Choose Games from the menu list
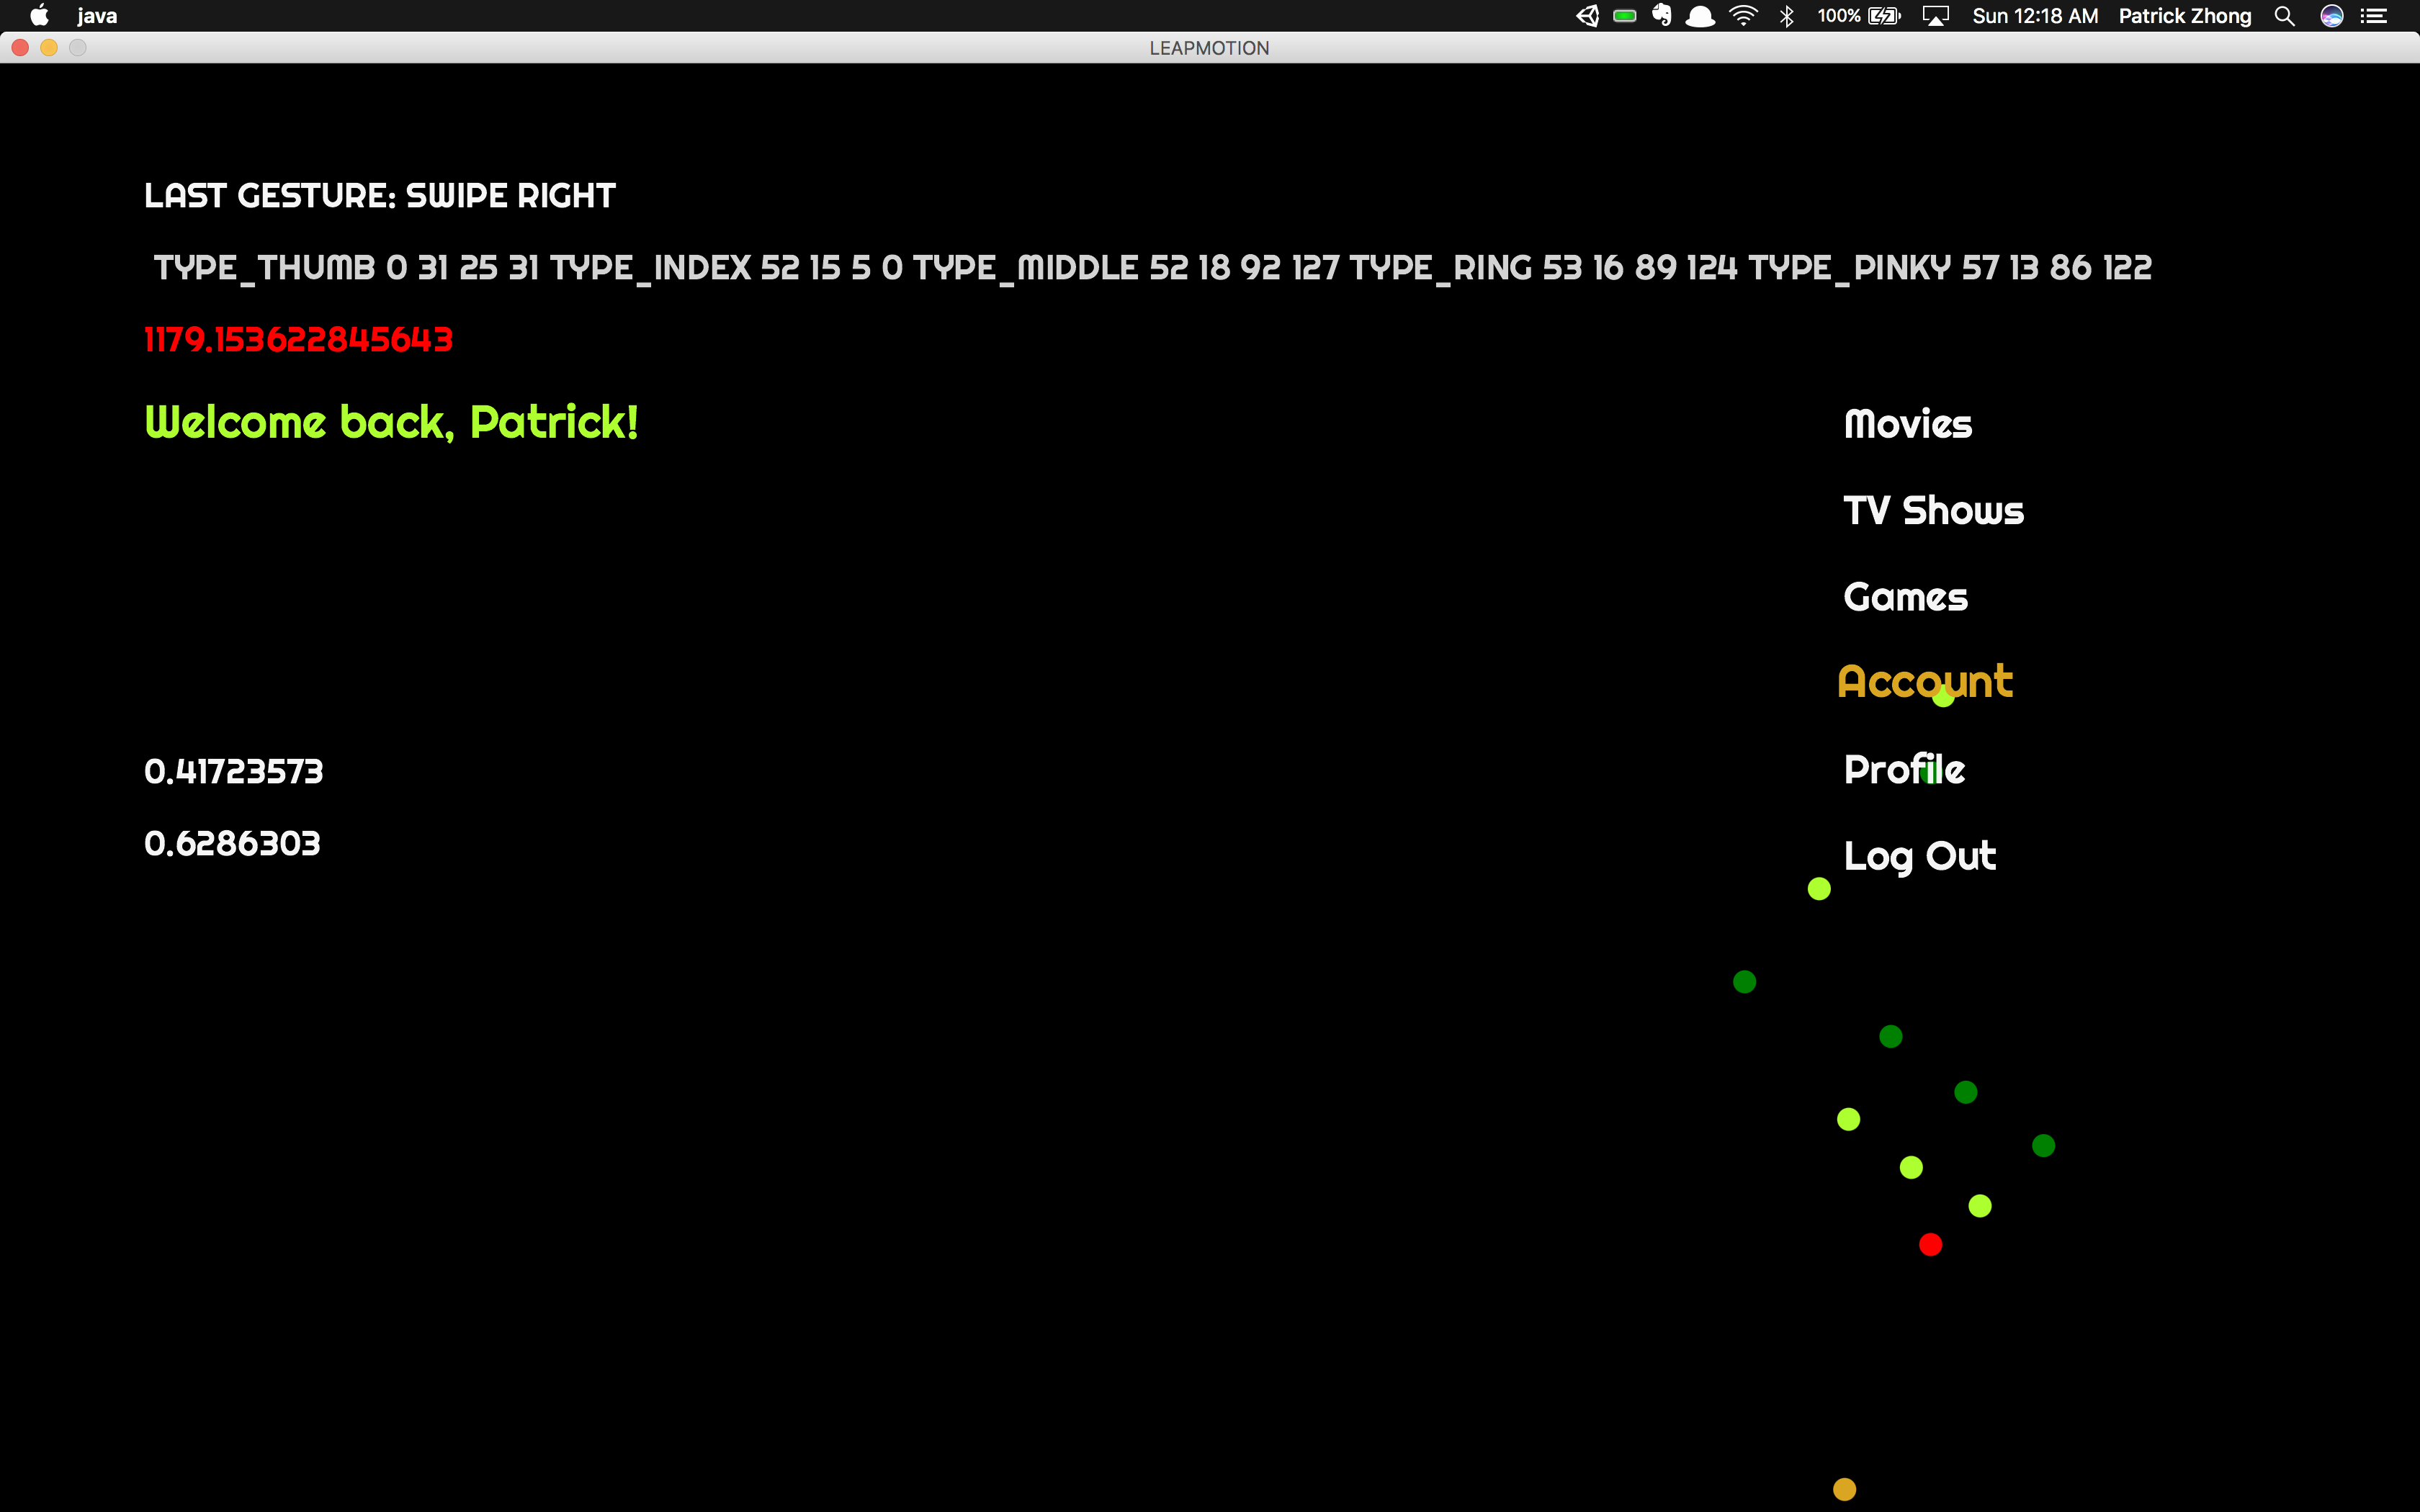 point(1905,597)
